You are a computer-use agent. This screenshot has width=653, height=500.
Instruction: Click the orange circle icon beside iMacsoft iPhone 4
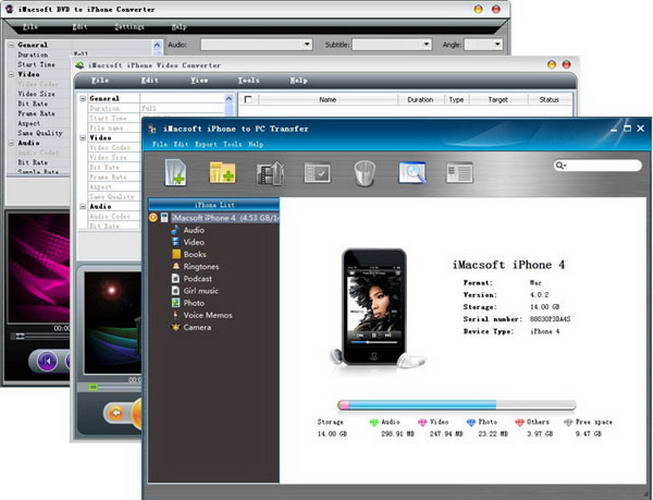point(153,217)
